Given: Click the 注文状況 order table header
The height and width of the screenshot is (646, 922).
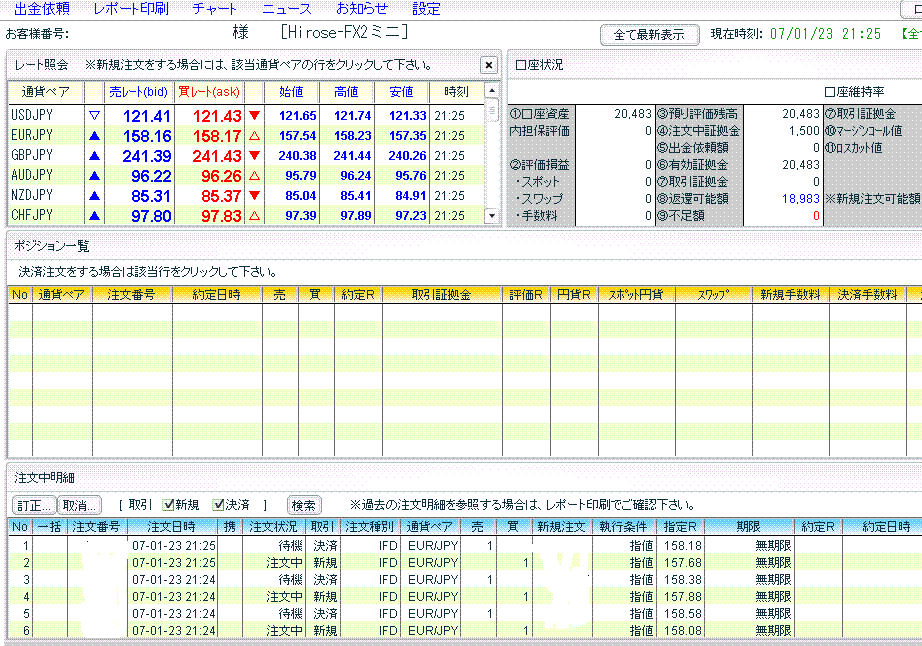Looking at the screenshot, I should pyautogui.click(x=273, y=527).
